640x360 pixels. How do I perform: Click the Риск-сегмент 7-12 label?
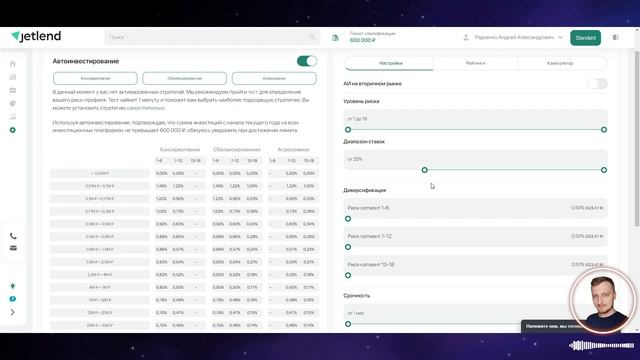click(x=369, y=236)
